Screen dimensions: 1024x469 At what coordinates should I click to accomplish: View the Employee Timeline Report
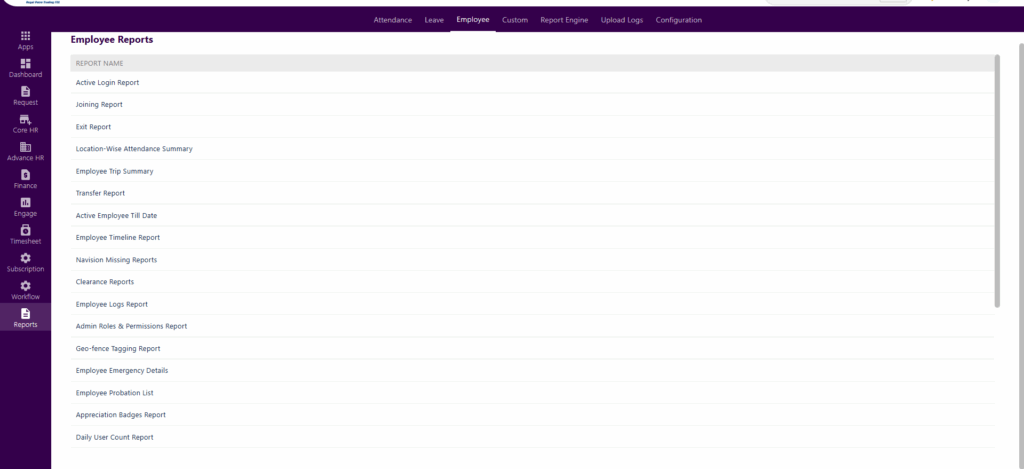117,238
